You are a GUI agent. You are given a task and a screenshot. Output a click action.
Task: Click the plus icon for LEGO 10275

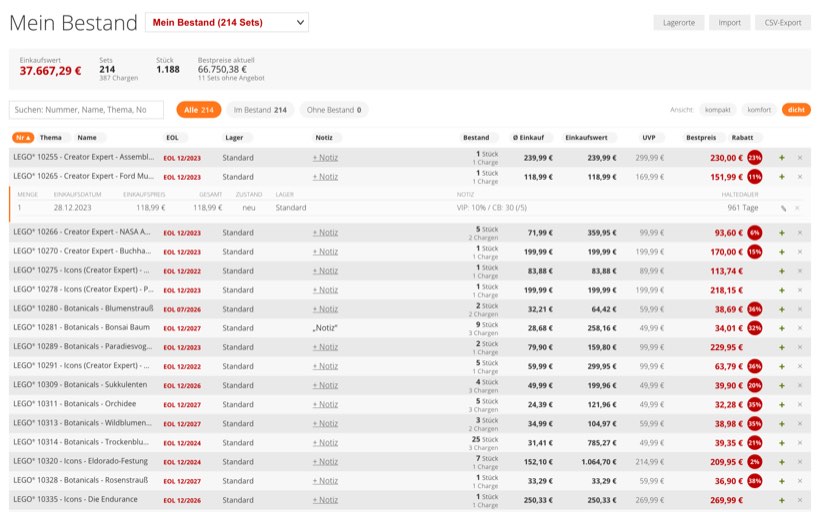(x=782, y=271)
